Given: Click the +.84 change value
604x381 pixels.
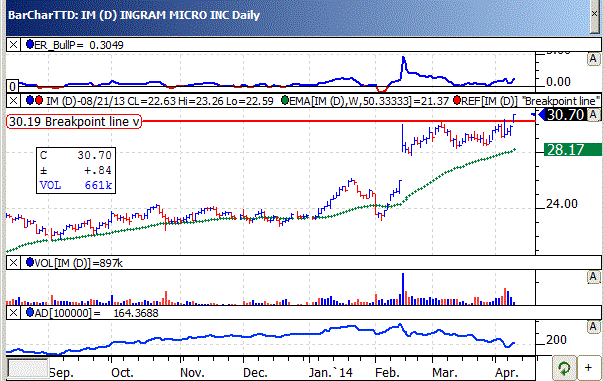Looking at the screenshot, I should click(98, 170).
